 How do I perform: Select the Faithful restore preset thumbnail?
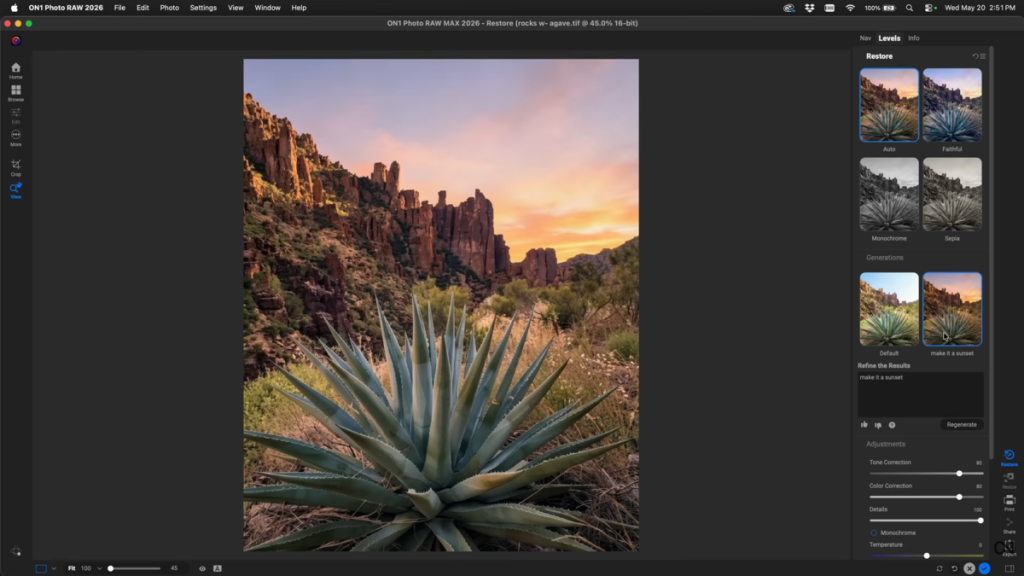tap(952, 105)
